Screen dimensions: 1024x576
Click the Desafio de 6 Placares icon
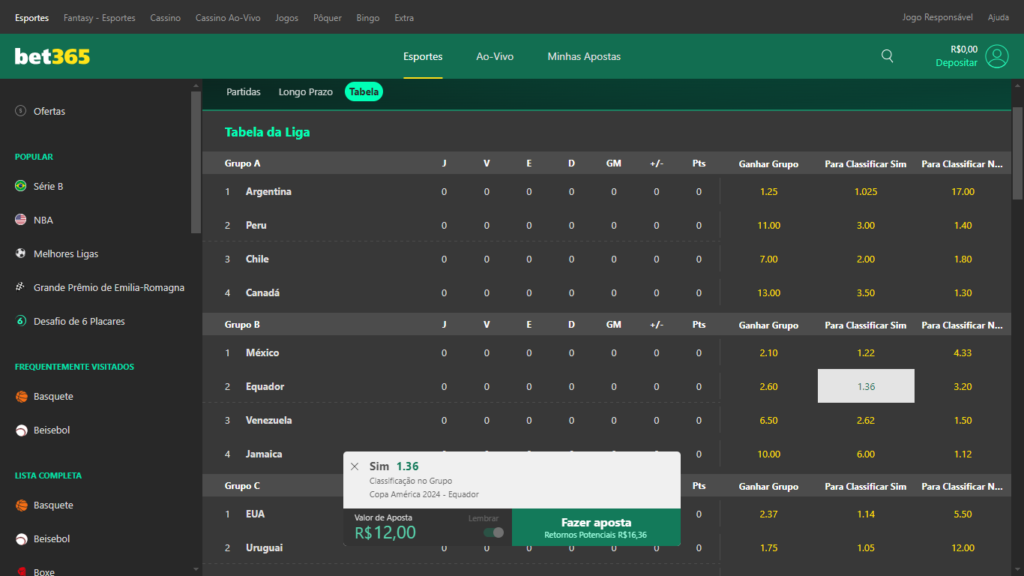point(21,321)
